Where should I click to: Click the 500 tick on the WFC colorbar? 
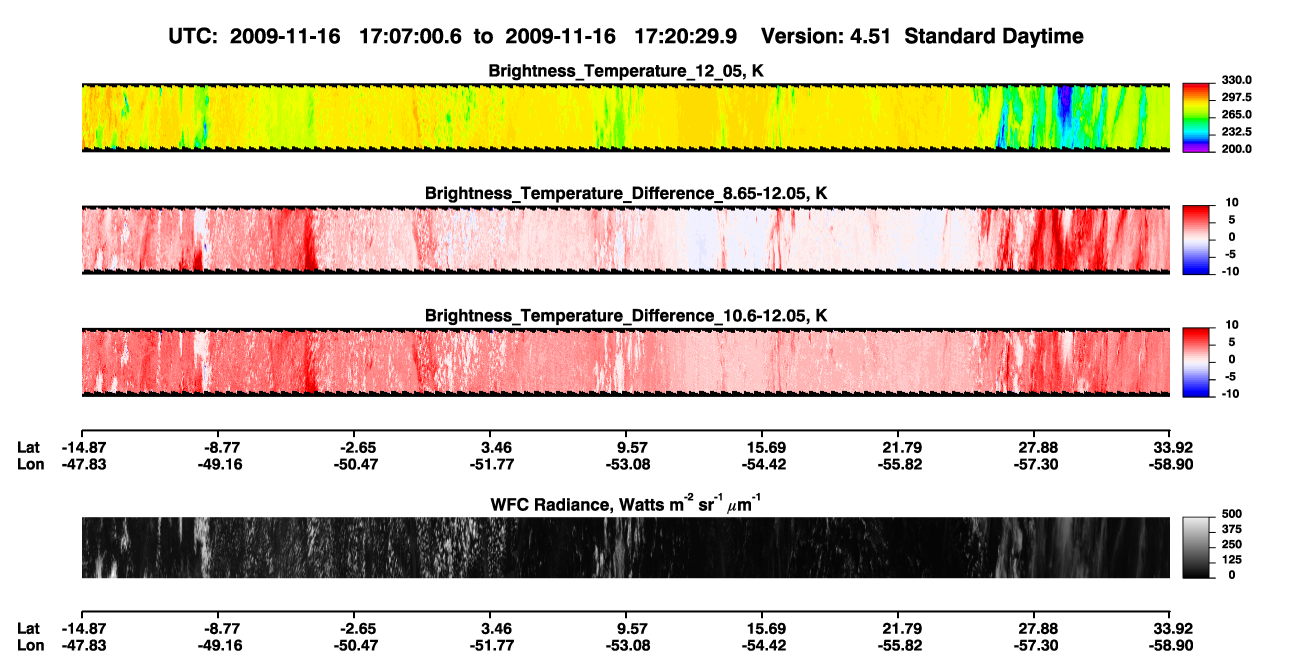pyautogui.click(x=1231, y=514)
